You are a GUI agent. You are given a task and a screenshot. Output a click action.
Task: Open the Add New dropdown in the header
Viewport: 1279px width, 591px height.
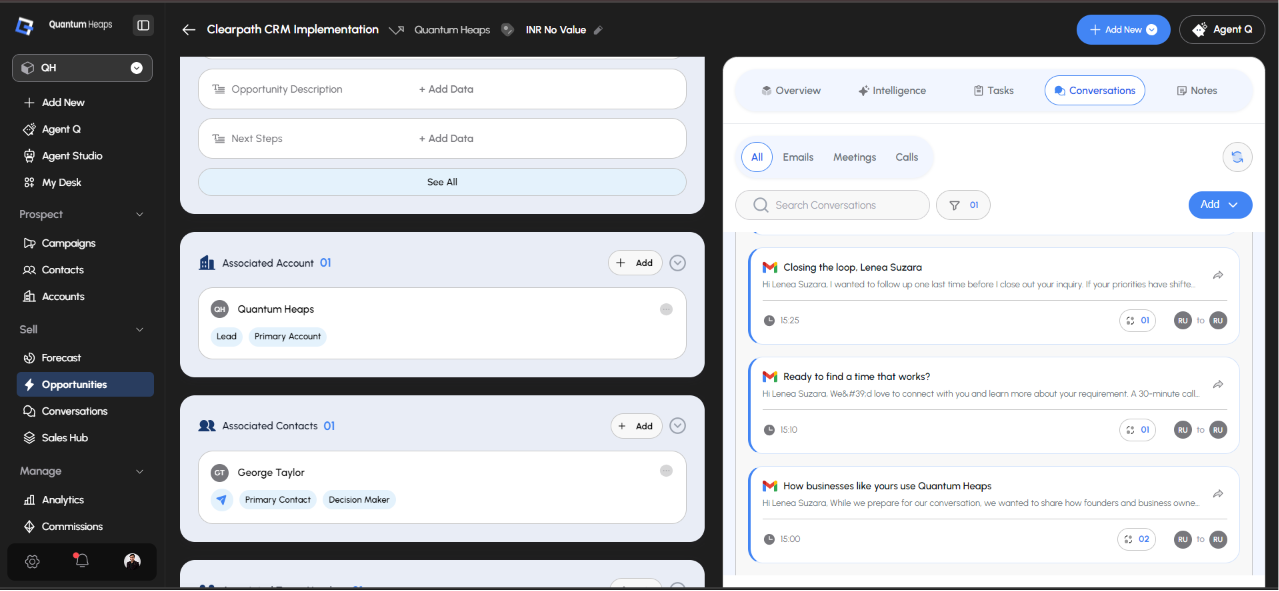(1123, 30)
